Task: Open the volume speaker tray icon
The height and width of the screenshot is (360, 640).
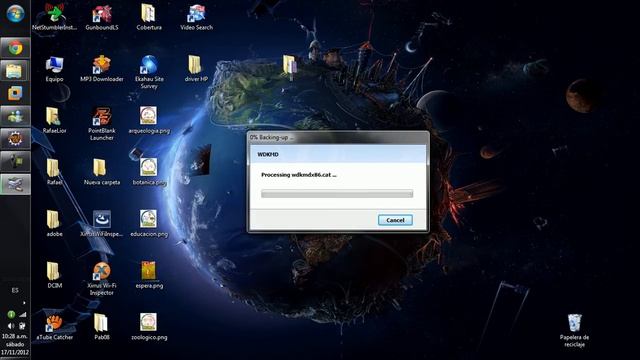Action: (11, 326)
